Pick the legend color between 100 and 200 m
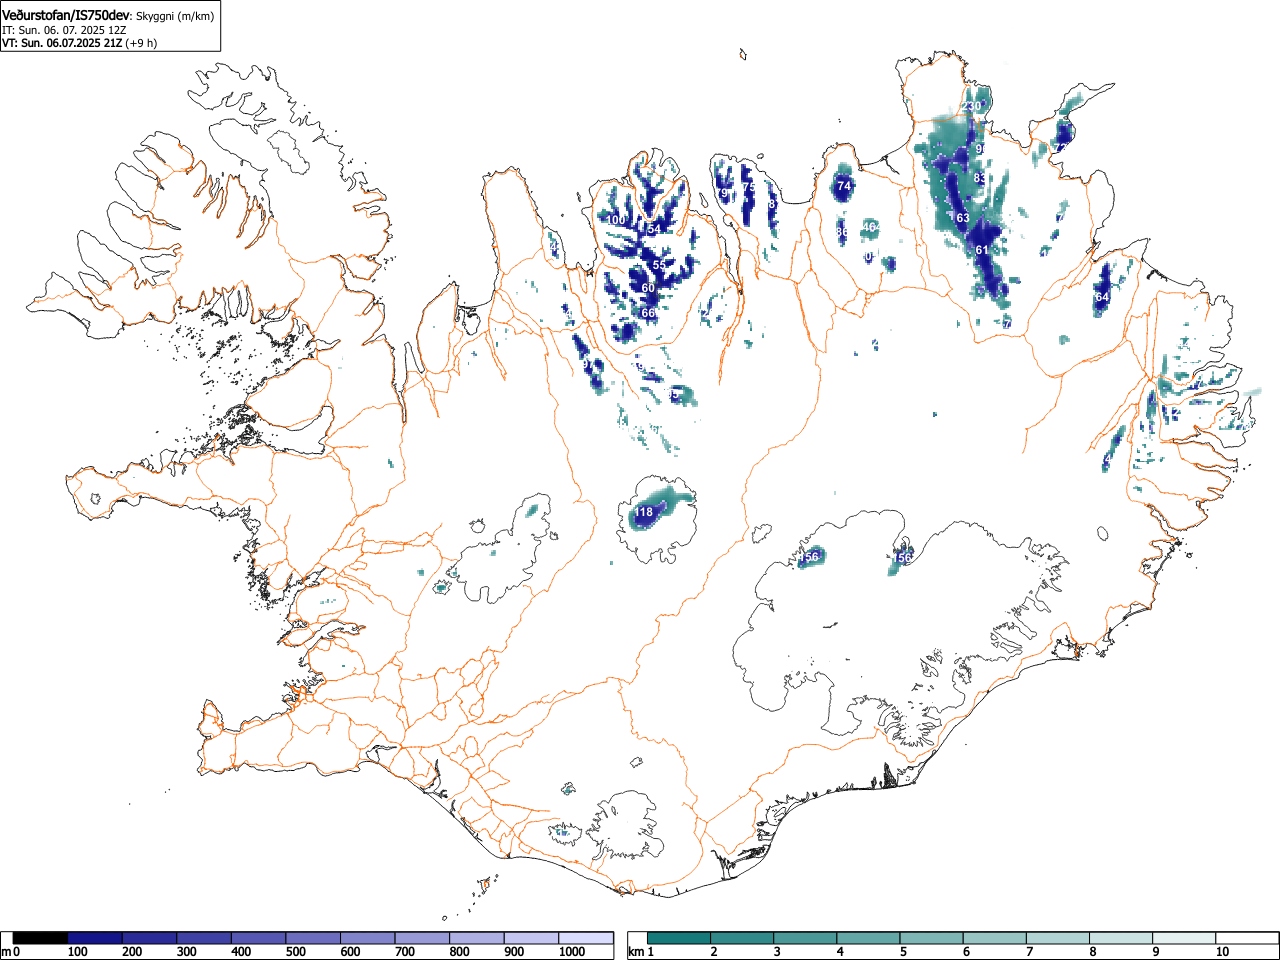Viewport: 1280px width, 960px height. tap(95, 937)
